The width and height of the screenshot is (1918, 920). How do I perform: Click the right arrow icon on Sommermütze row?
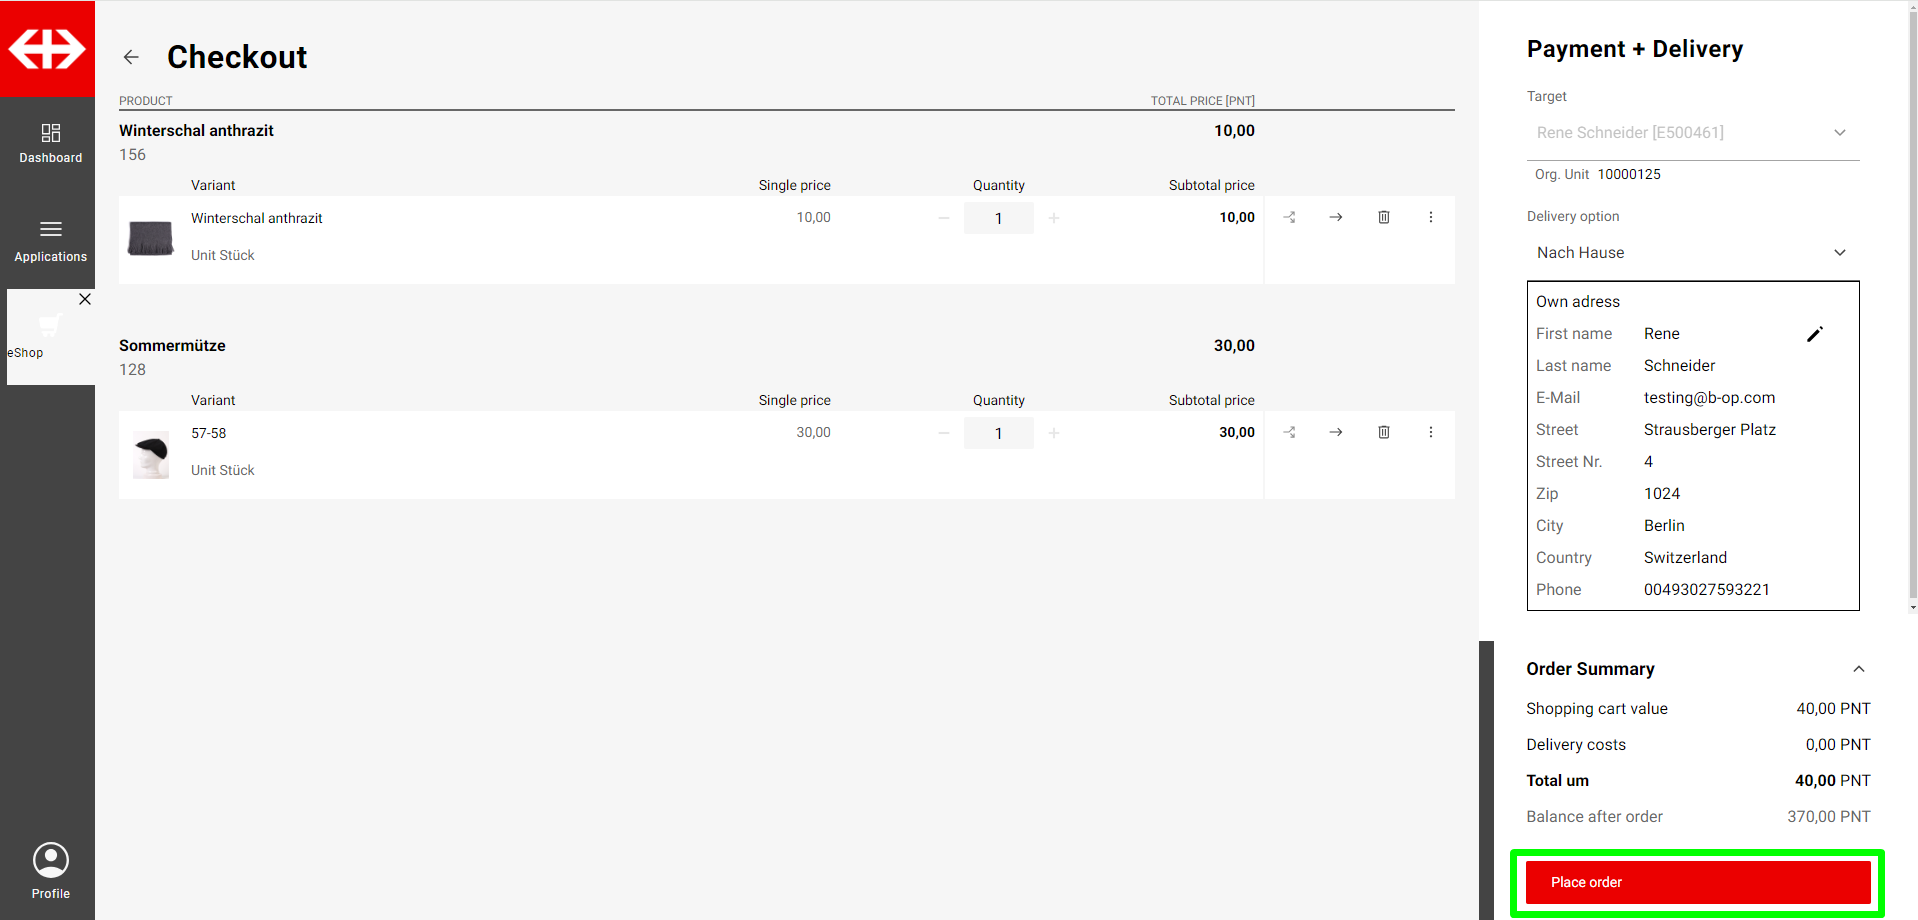coord(1335,432)
